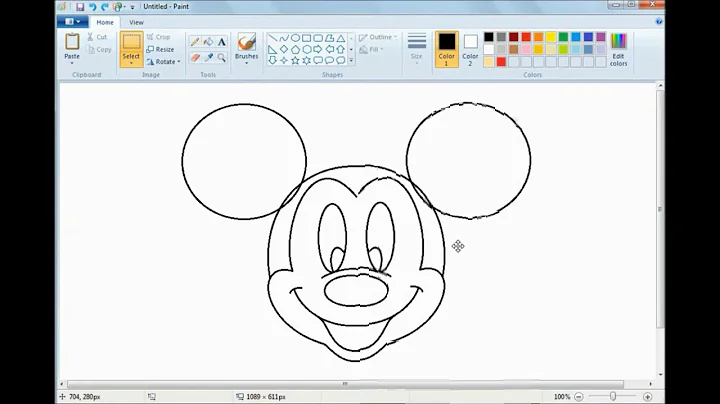The height and width of the screenshot is (404, 720).
Task: Undo the last action from title bar
Action: click(x=92, y=7)
